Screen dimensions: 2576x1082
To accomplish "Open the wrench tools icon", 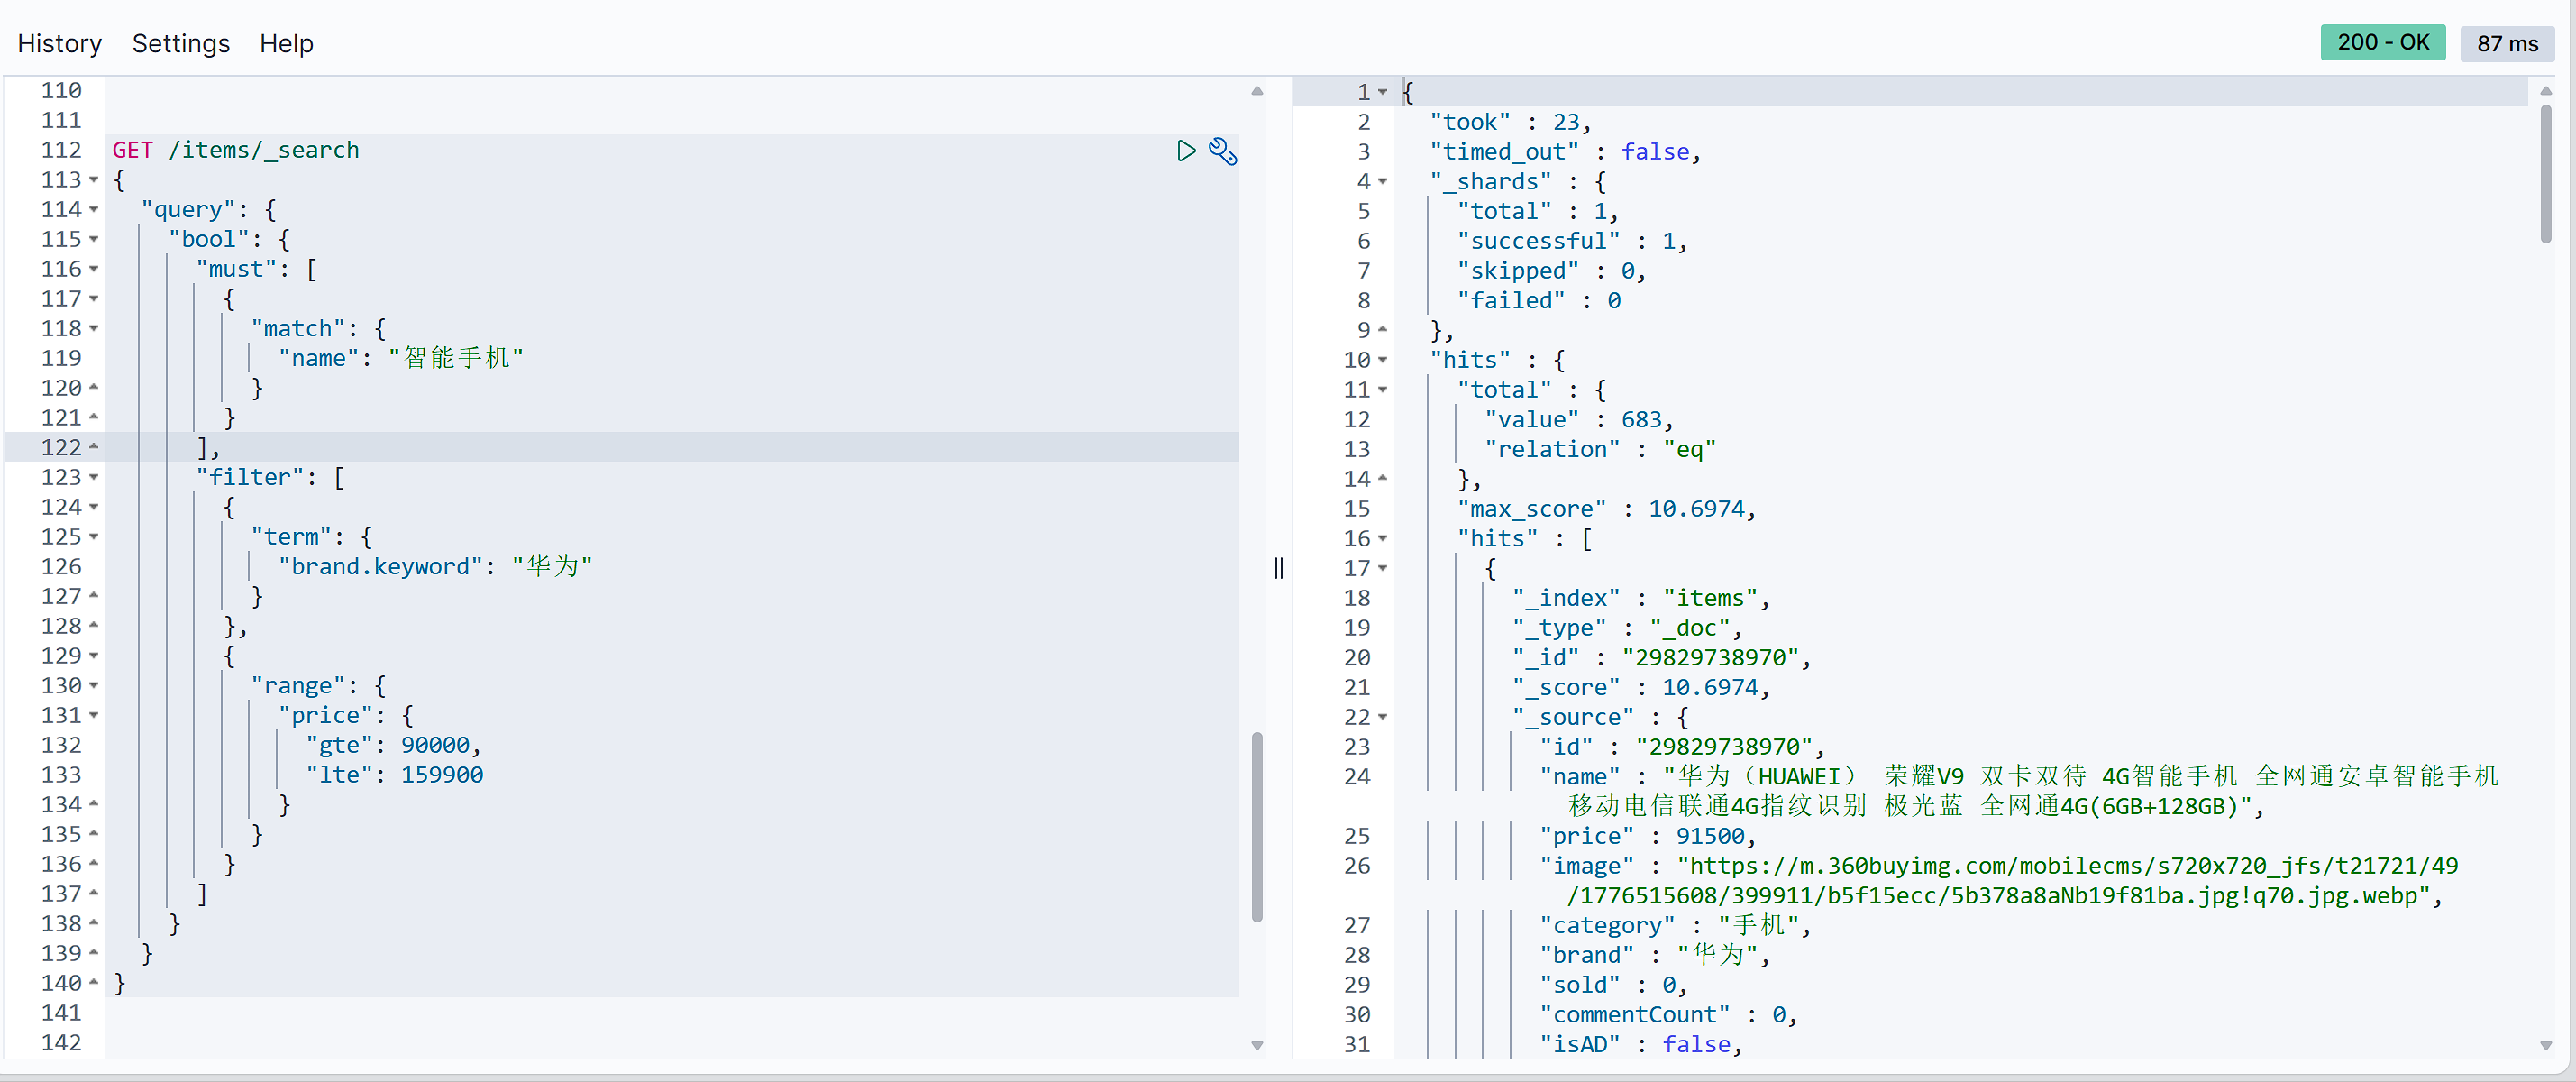I will [1222, 151].
